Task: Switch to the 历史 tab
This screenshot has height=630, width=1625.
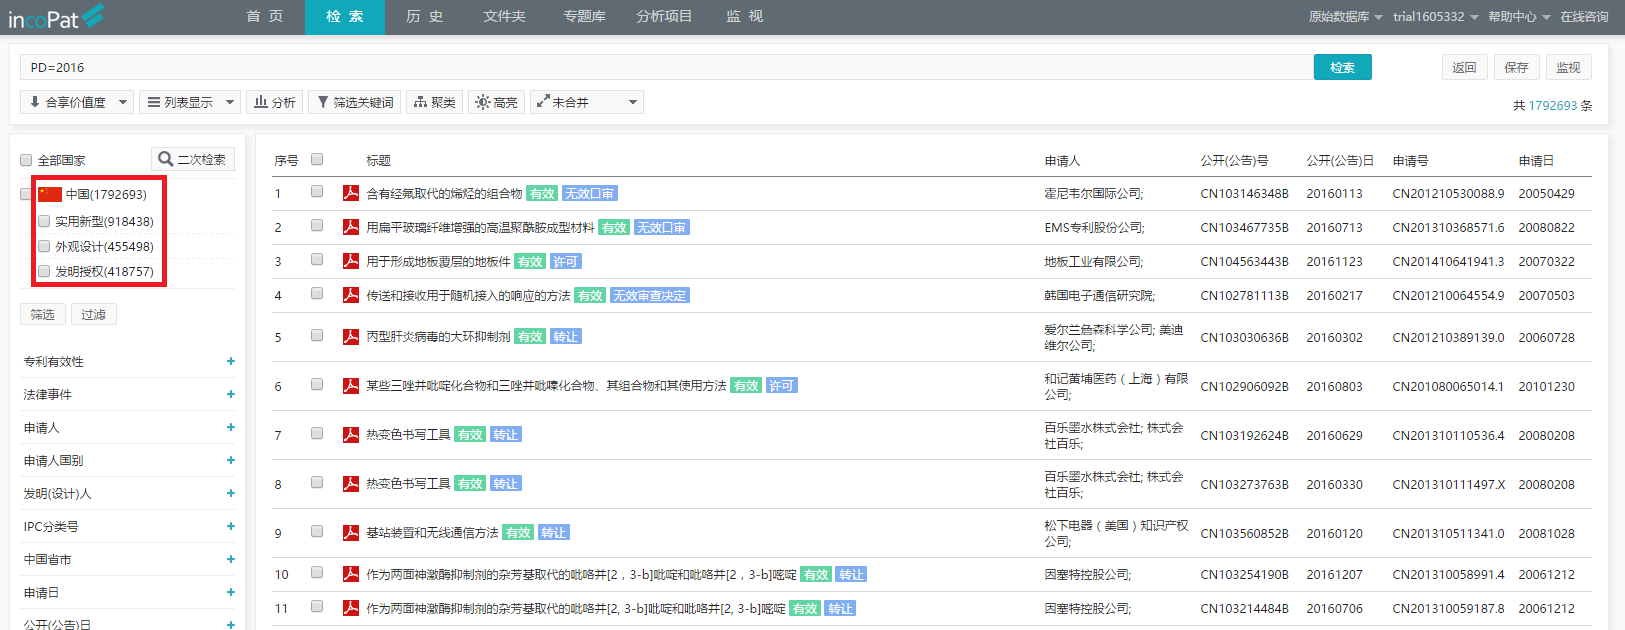Action: [x=424, y=17]
